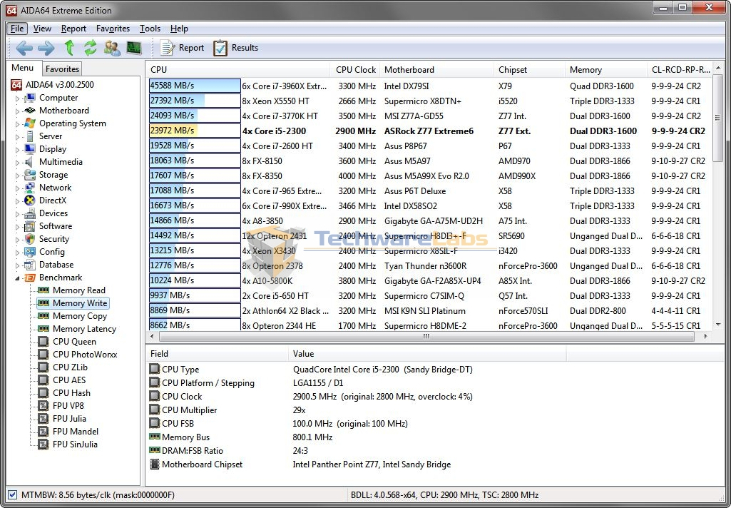Select the Config tree icon

[30, 252]
